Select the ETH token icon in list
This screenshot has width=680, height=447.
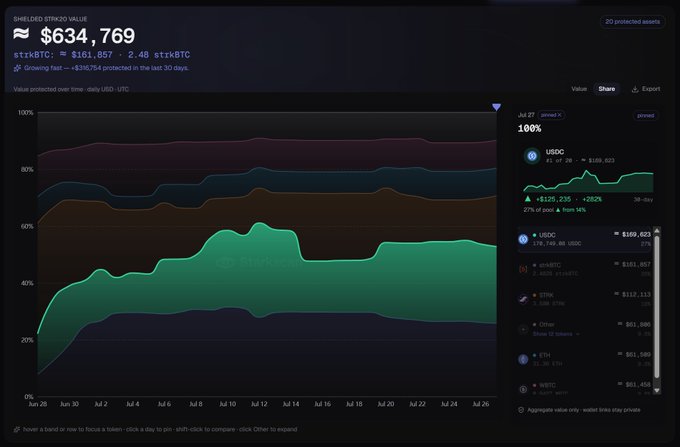pyautogui.click(x=523, y=359)
